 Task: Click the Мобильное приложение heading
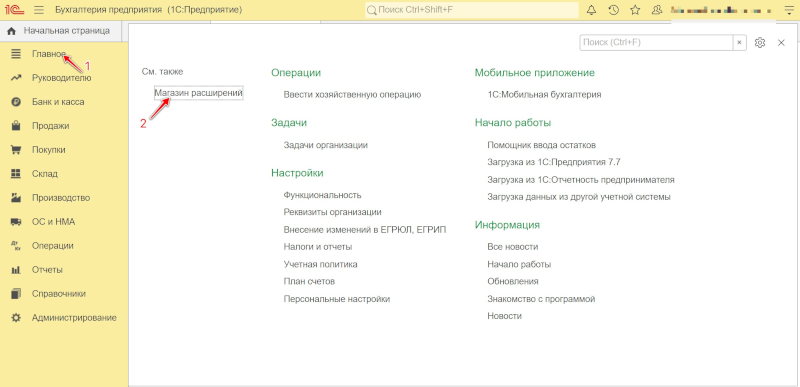click(x=535, y=73)
